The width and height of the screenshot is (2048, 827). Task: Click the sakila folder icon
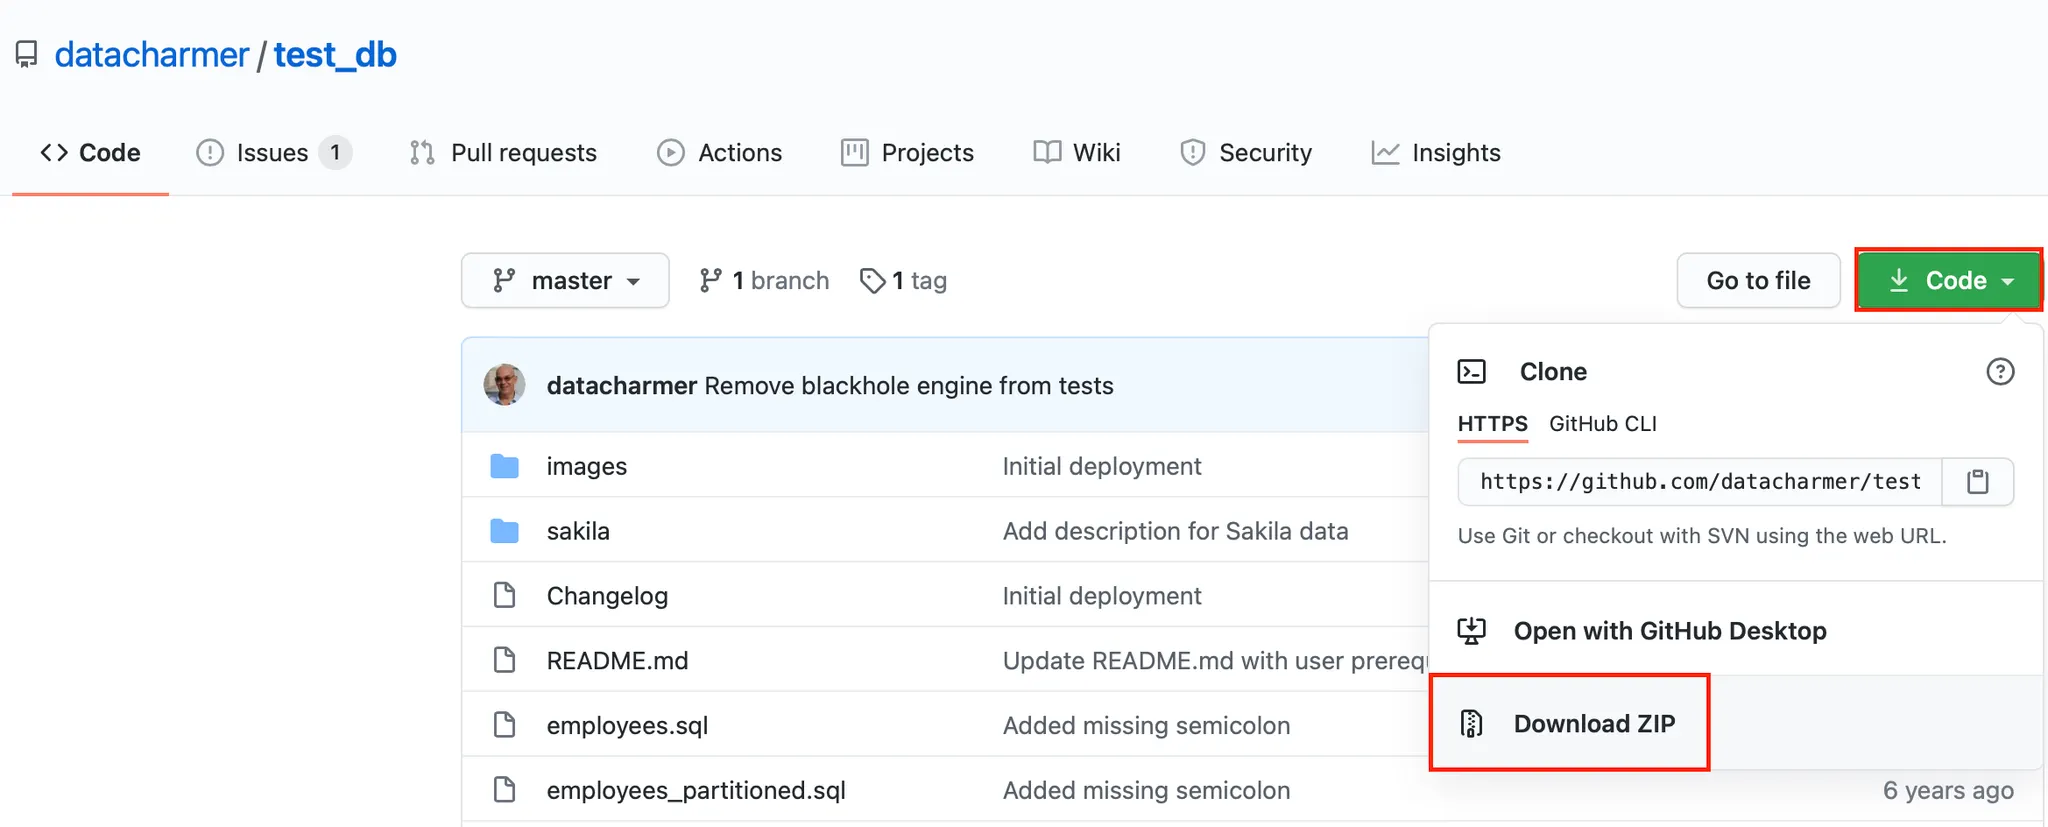[505, 531]
